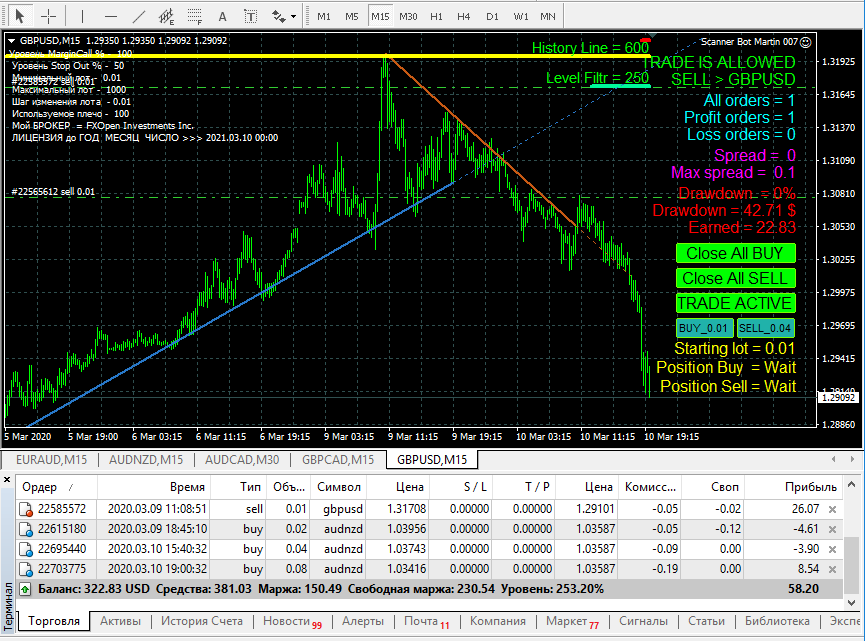The width and height of the screenshot is (865, 641).
Task: Close order 22703775 with its X
Action: pos(832,569)
